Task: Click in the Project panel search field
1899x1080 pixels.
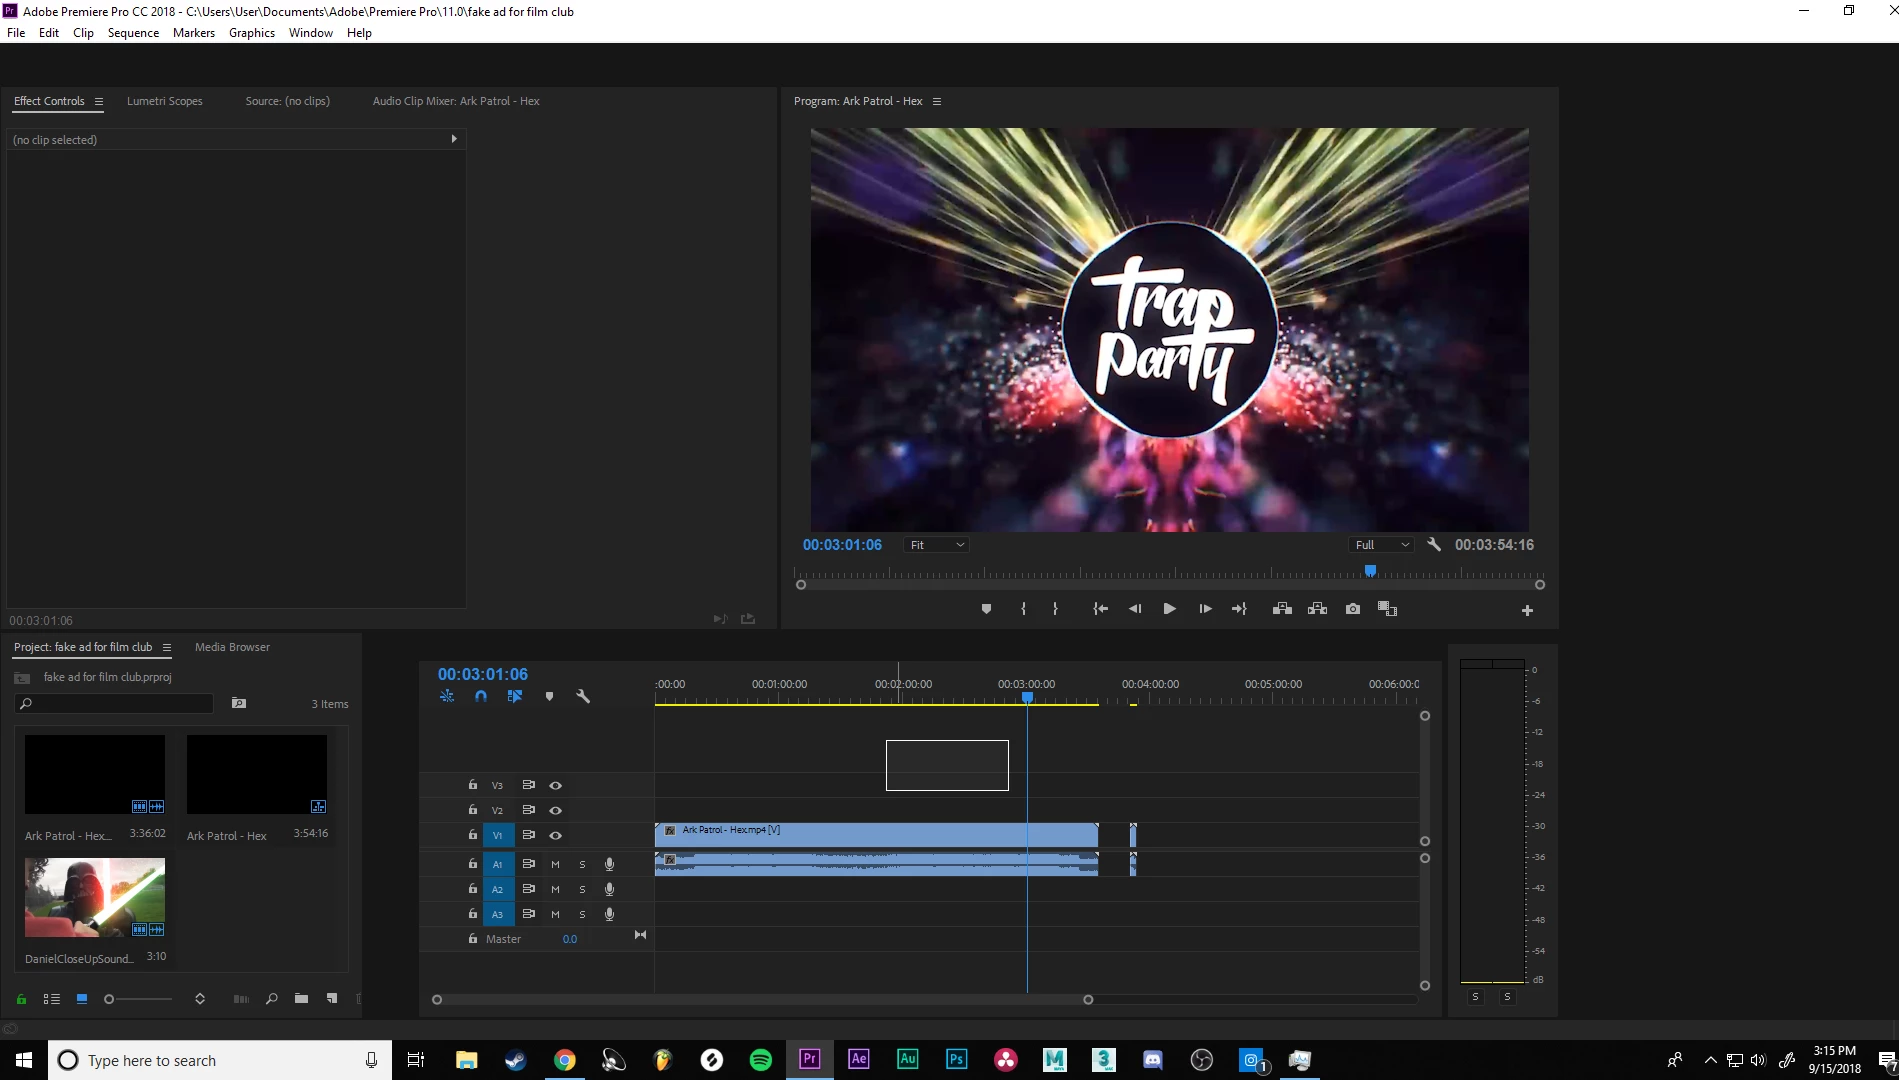Action: click(114, 704)
